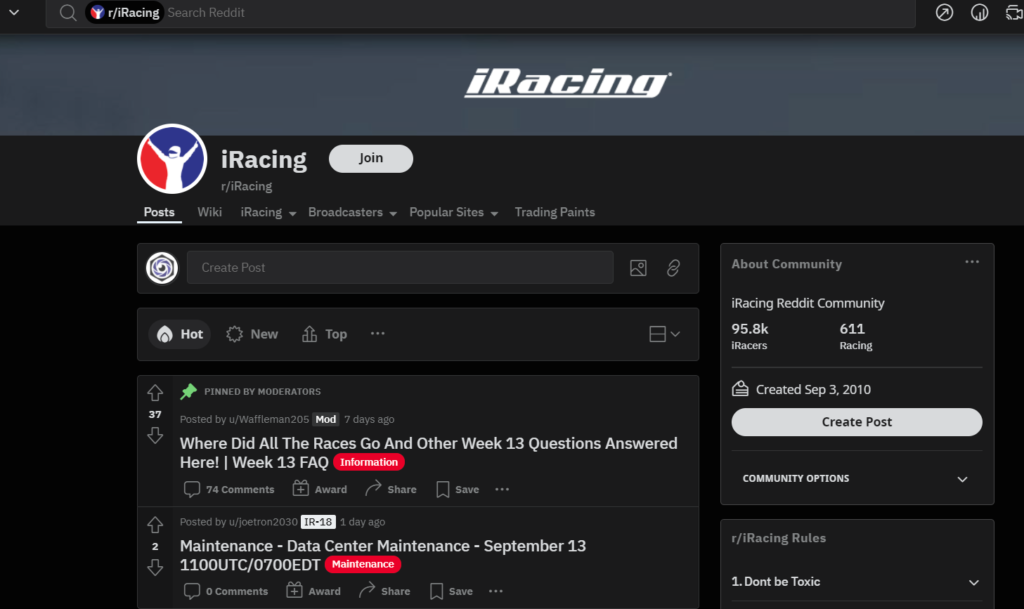Join the iRacing community
This screenshot has width=1024, height=609.
pyautogui.click(x=371, y=159)
